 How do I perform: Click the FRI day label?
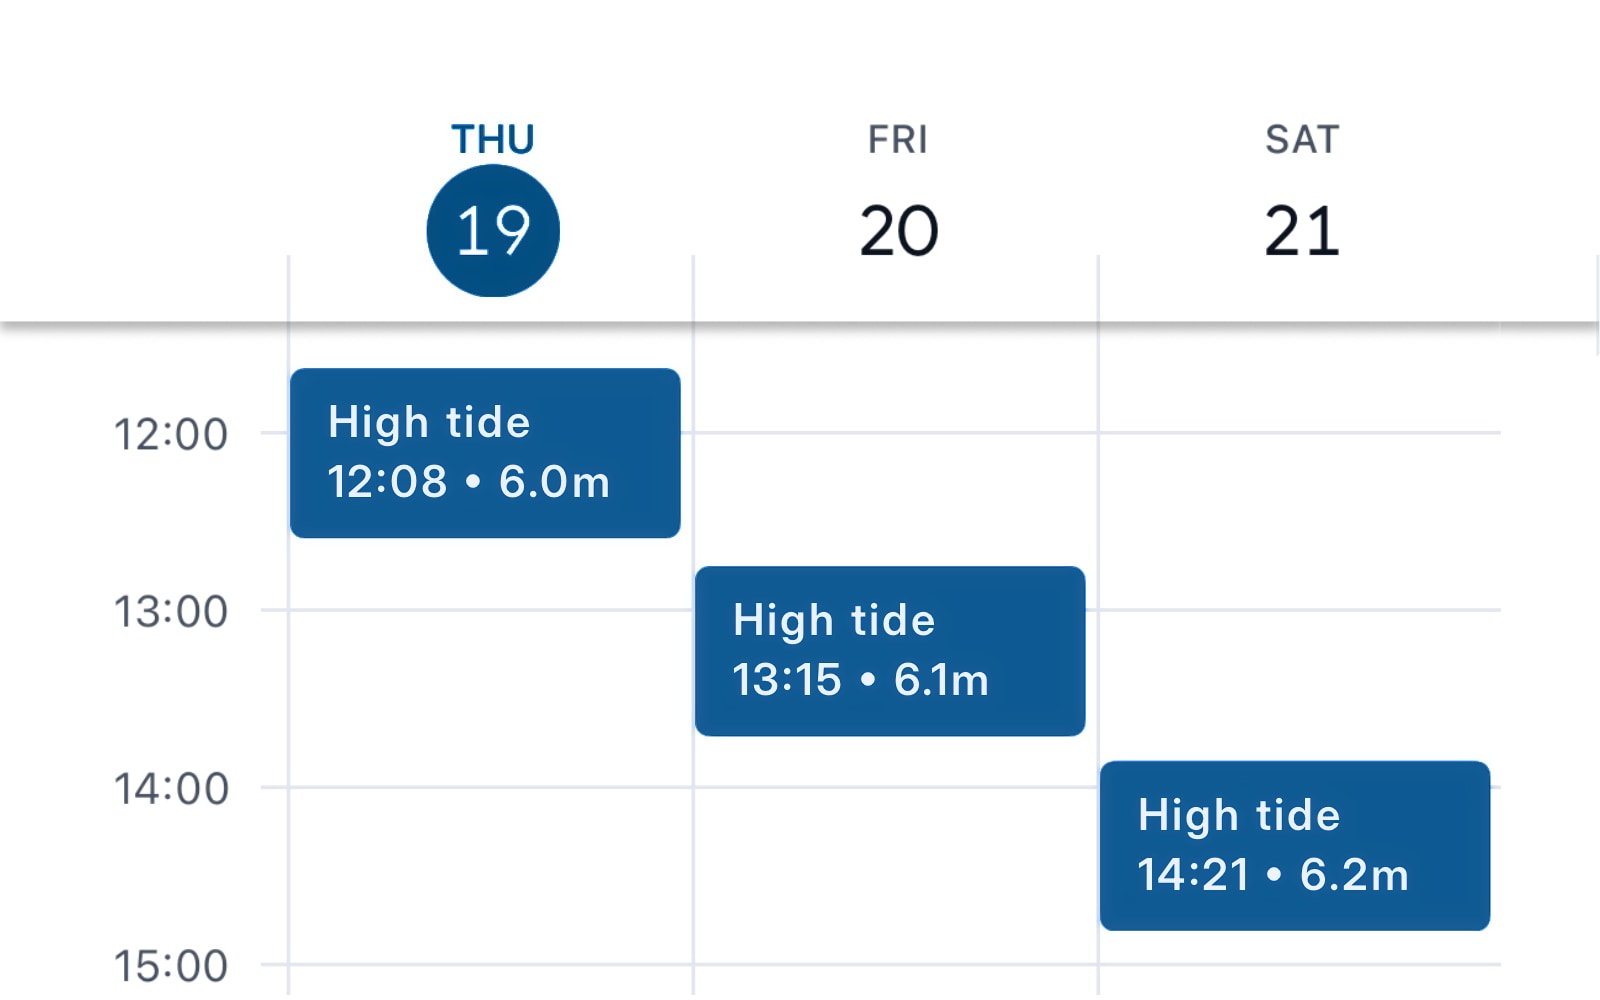click(898, 140)
